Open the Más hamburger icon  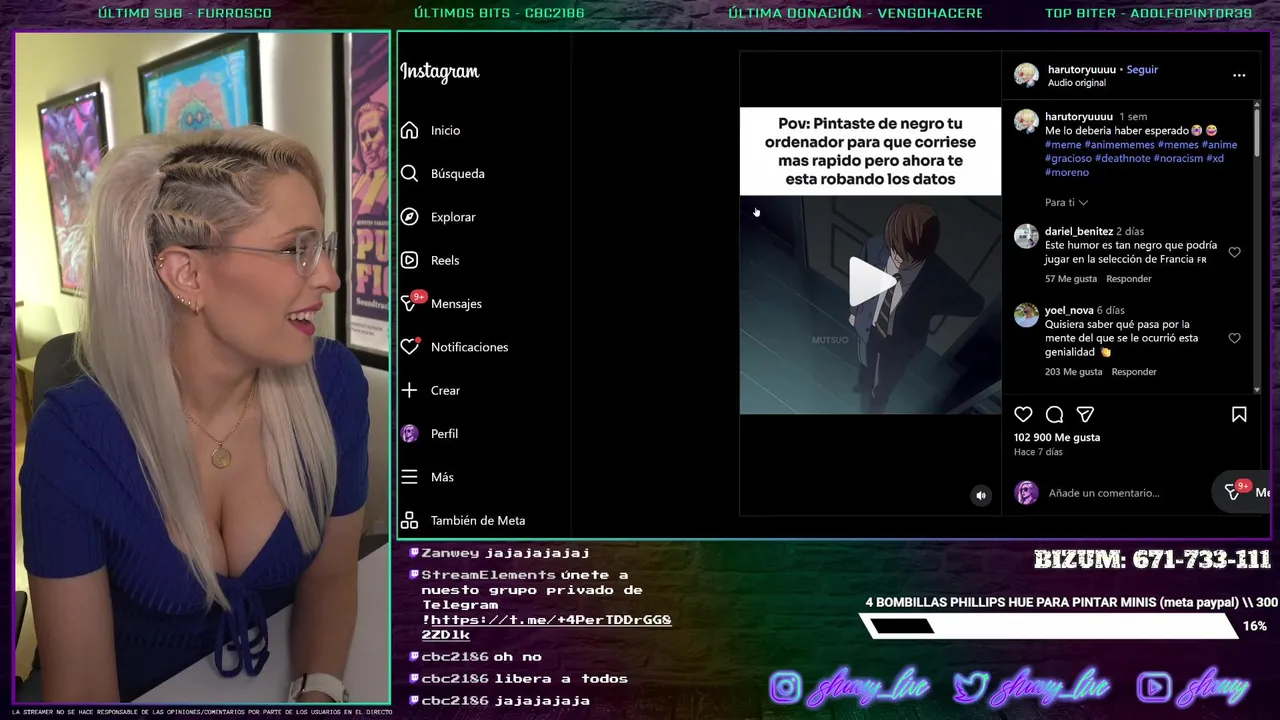pos(409,477)
